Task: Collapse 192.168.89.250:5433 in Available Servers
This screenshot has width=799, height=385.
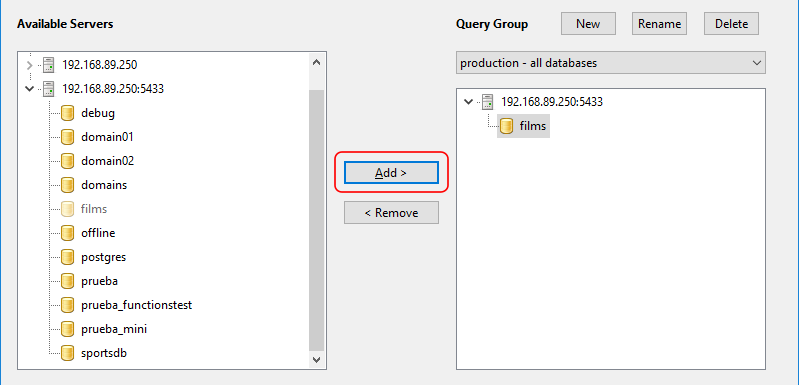Action: pos(30,89)
